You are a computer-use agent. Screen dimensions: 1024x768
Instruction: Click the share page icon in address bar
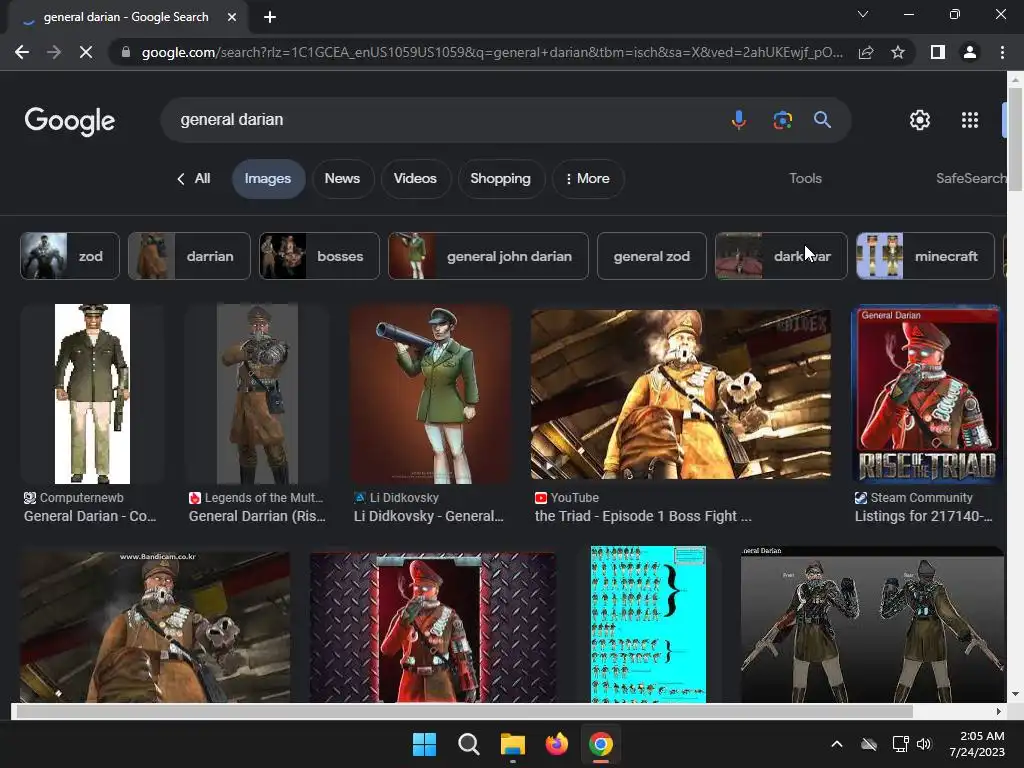click(866, 52)
